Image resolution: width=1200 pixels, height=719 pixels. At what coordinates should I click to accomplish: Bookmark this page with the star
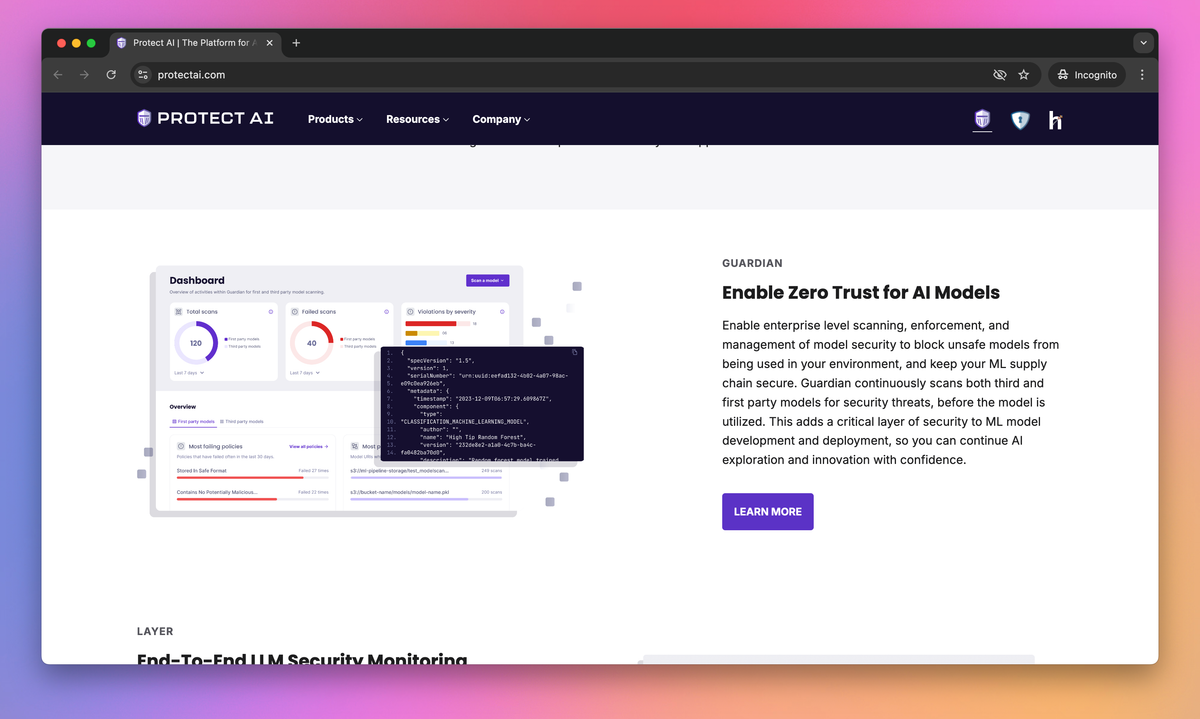(x=1024, y=75)
